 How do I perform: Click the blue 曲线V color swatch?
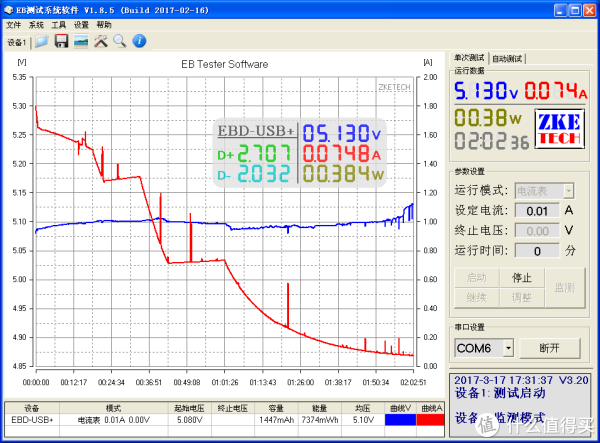coord(400,420)
